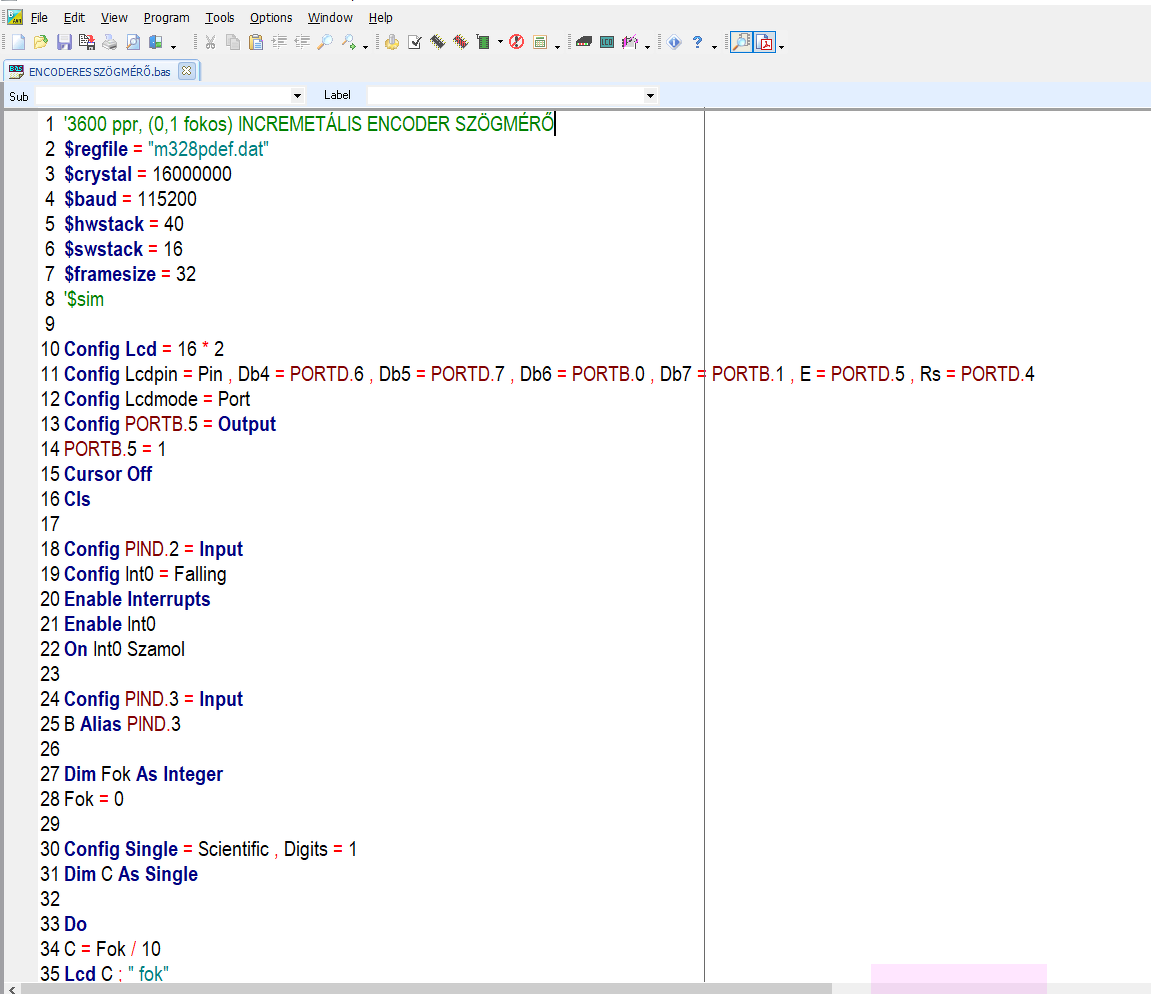Click the blue info about icon
The width and height of the screenshot is (1151, 994).
675,43
